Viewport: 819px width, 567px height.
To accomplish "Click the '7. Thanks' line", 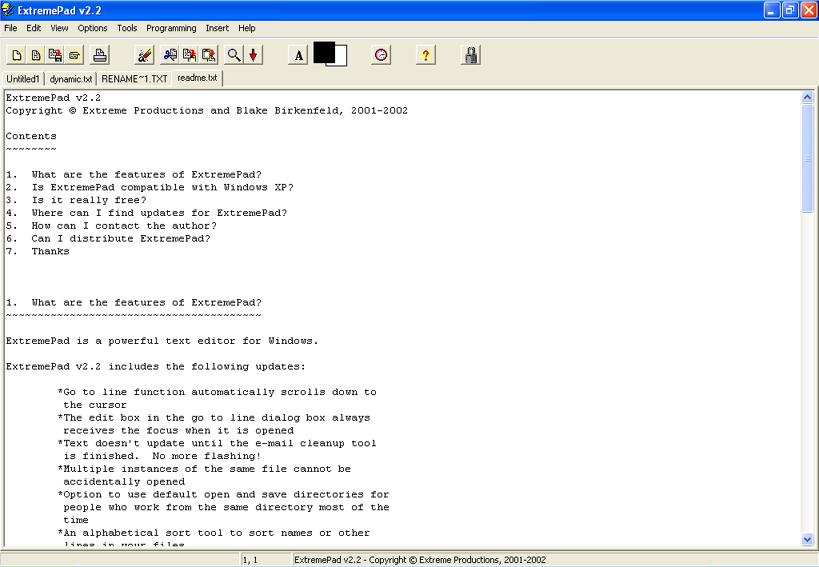I will (38, 251).
